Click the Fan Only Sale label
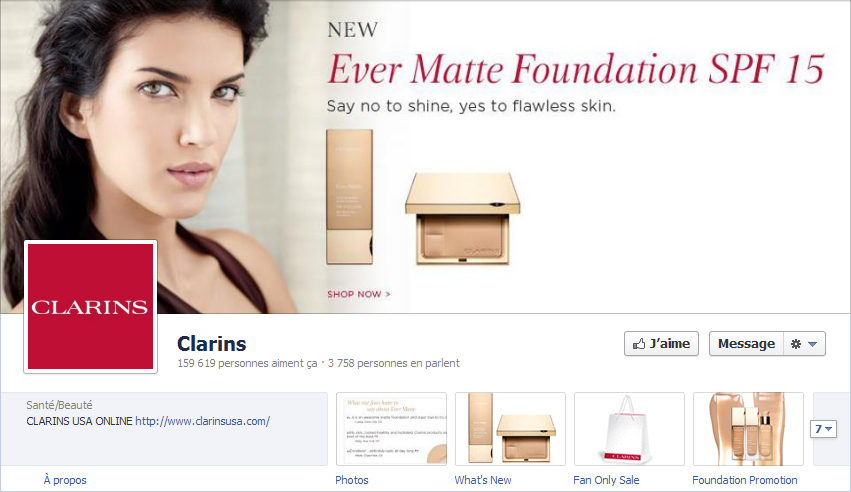This screenshot has height=492, width=851. (x=606, y=480)
